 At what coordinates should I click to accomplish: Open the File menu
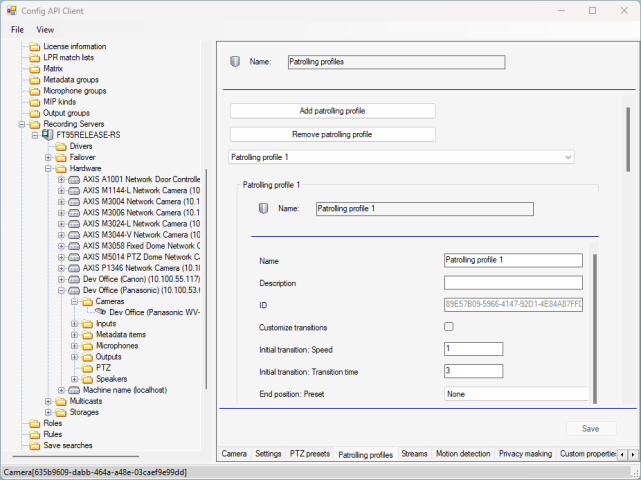point(17,29)
